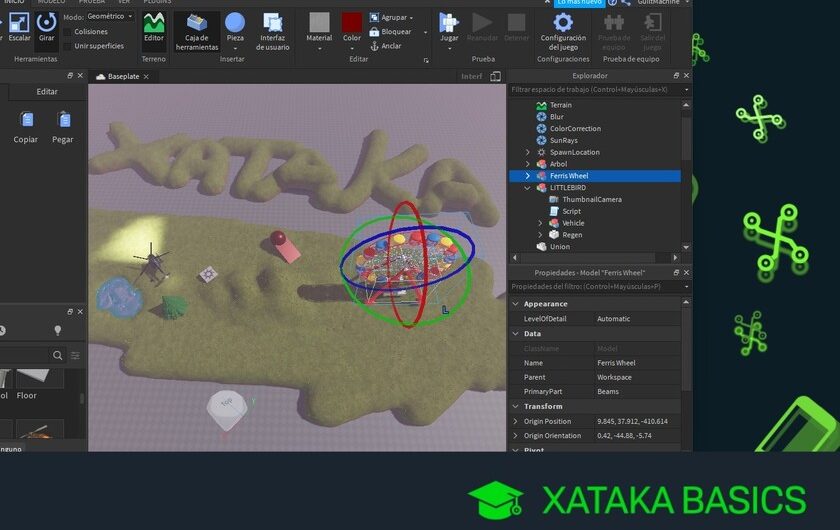Click Propiedades filter input field
This screenshot has width=840, height=530.
(595, 287)
